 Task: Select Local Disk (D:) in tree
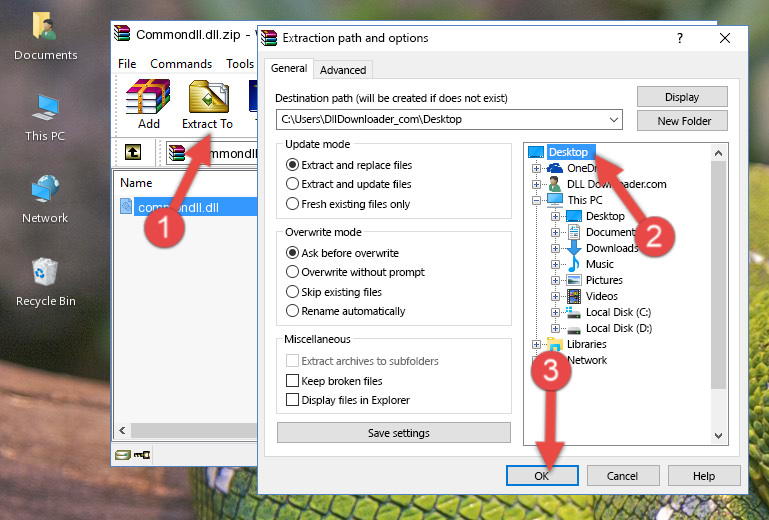(618, 328)
